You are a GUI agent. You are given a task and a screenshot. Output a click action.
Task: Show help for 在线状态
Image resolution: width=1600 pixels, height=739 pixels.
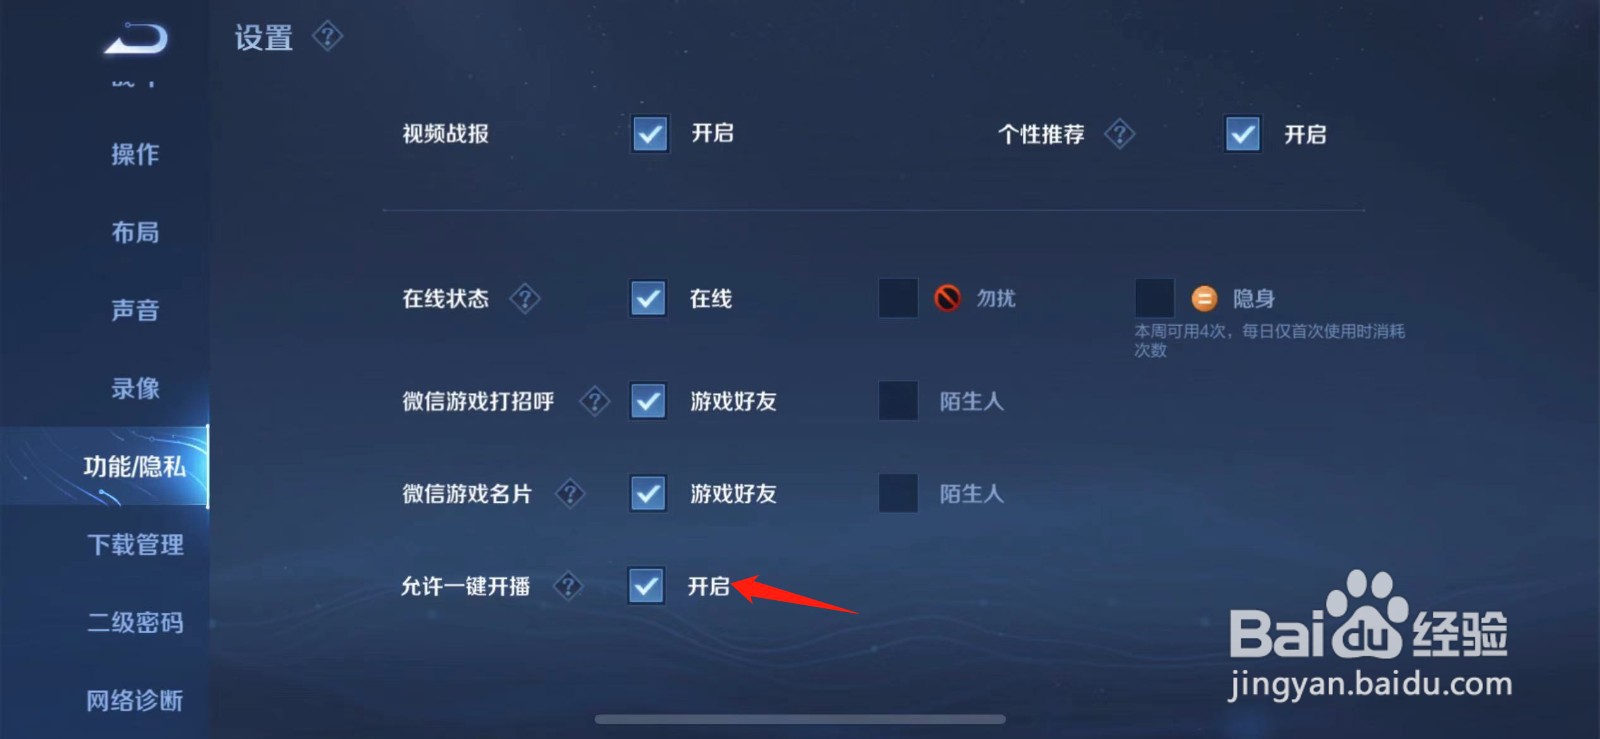525,298
